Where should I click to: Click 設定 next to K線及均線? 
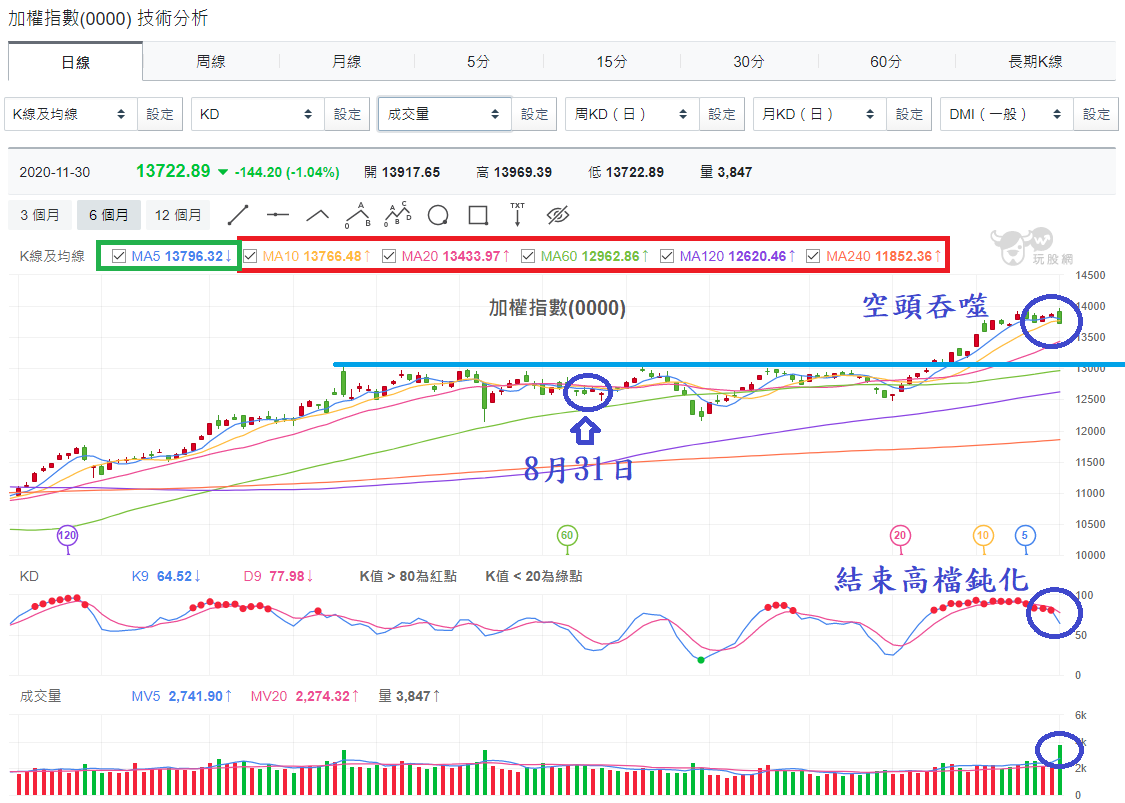point(160,114)
